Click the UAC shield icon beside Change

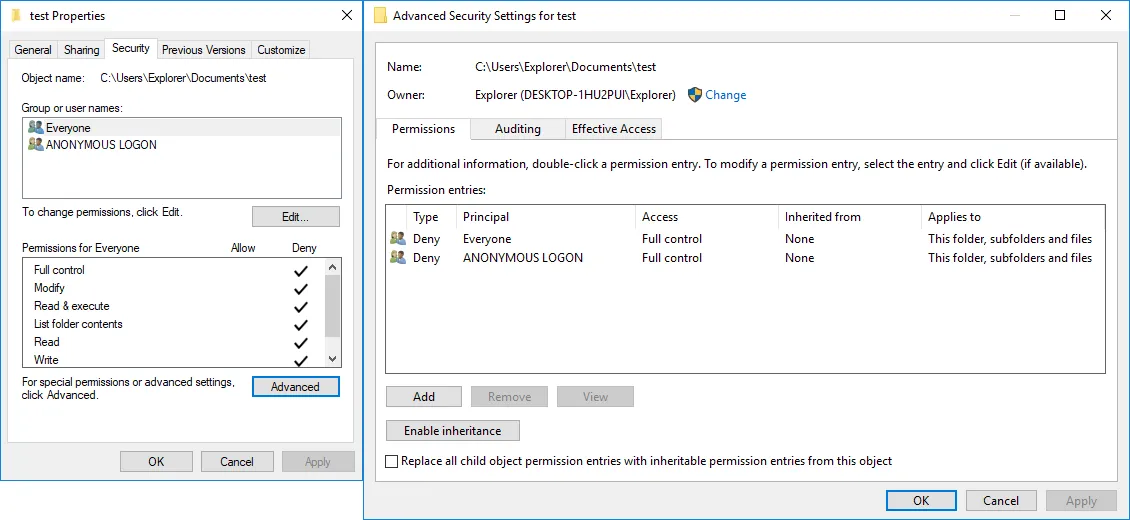pos(696,95)
